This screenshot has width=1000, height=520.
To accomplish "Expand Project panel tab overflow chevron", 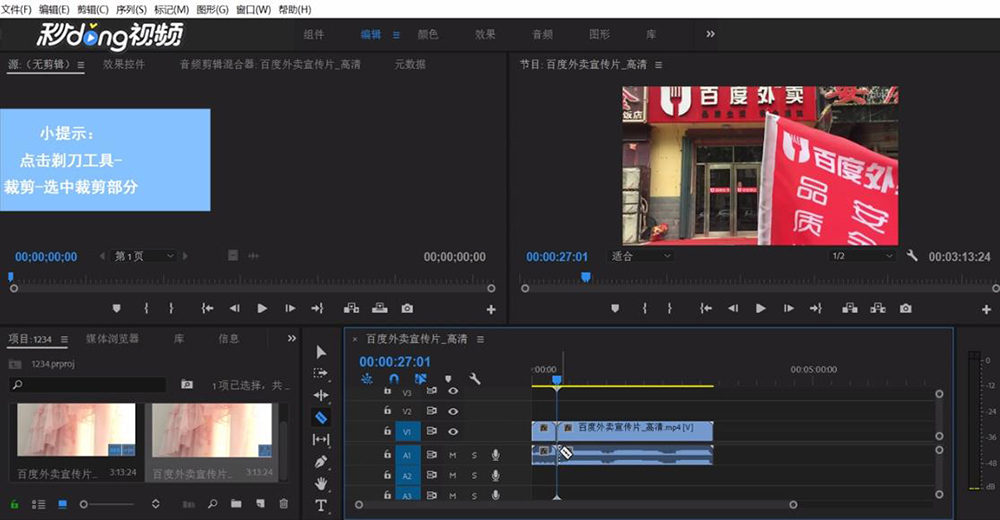I will click(x=291, y=338).
